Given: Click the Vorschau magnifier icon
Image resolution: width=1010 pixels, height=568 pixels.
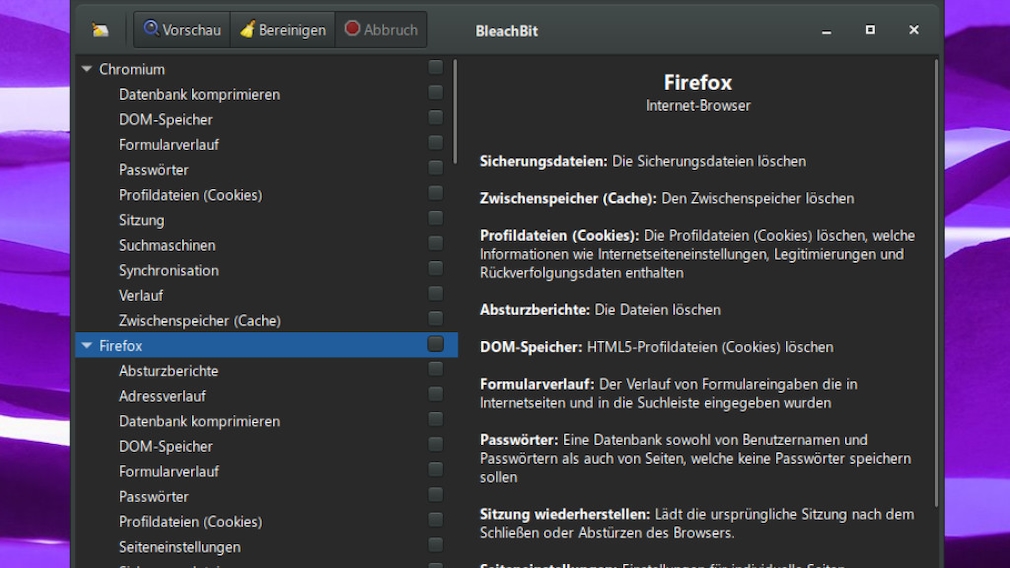Looking at the screenshot, I should click(151, 29).
